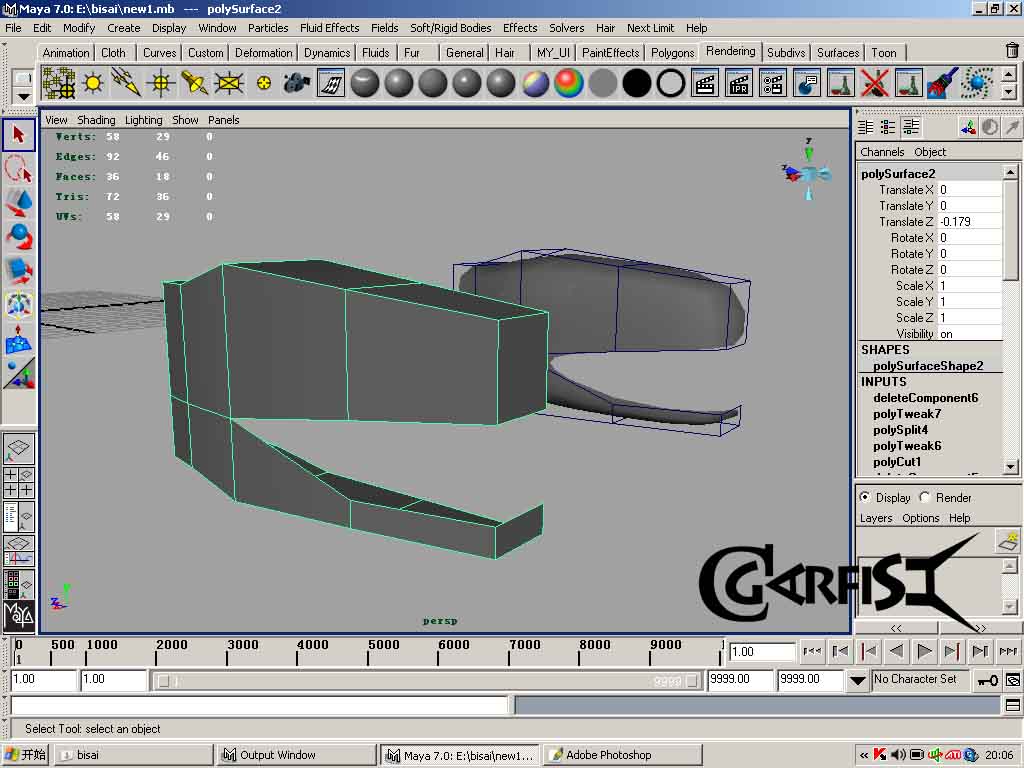Delete shelf item with the trash icon
Image resolution: width=1024 pixels, height=768 pixels.
pos(1012,50)
